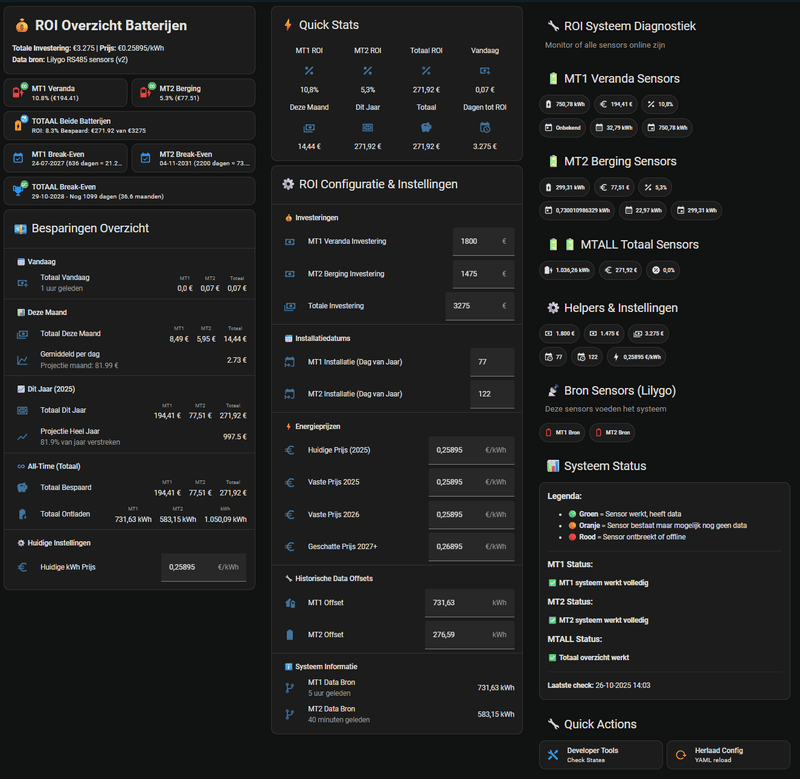The image size is (800, 779).
Task: Edit Geschatte Prijs 2027+ field
Action: [x=471, y=547]
